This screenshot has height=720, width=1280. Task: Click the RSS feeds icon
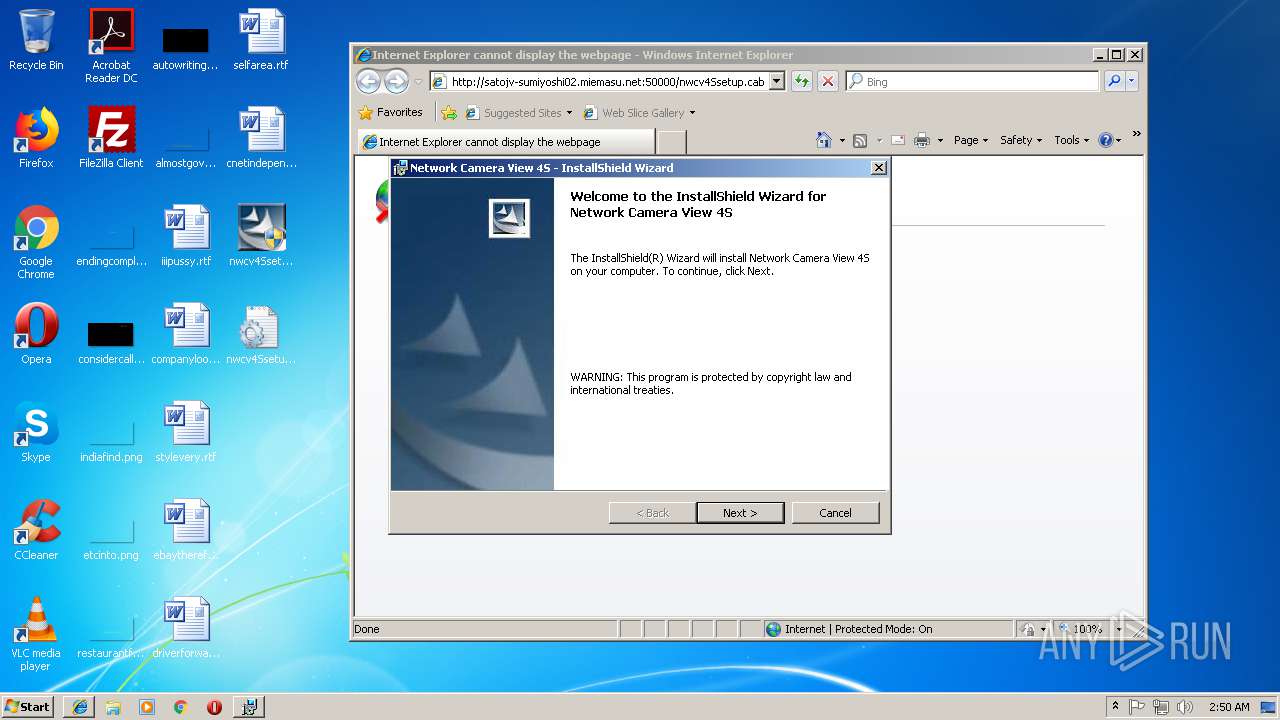coord(860,140)
